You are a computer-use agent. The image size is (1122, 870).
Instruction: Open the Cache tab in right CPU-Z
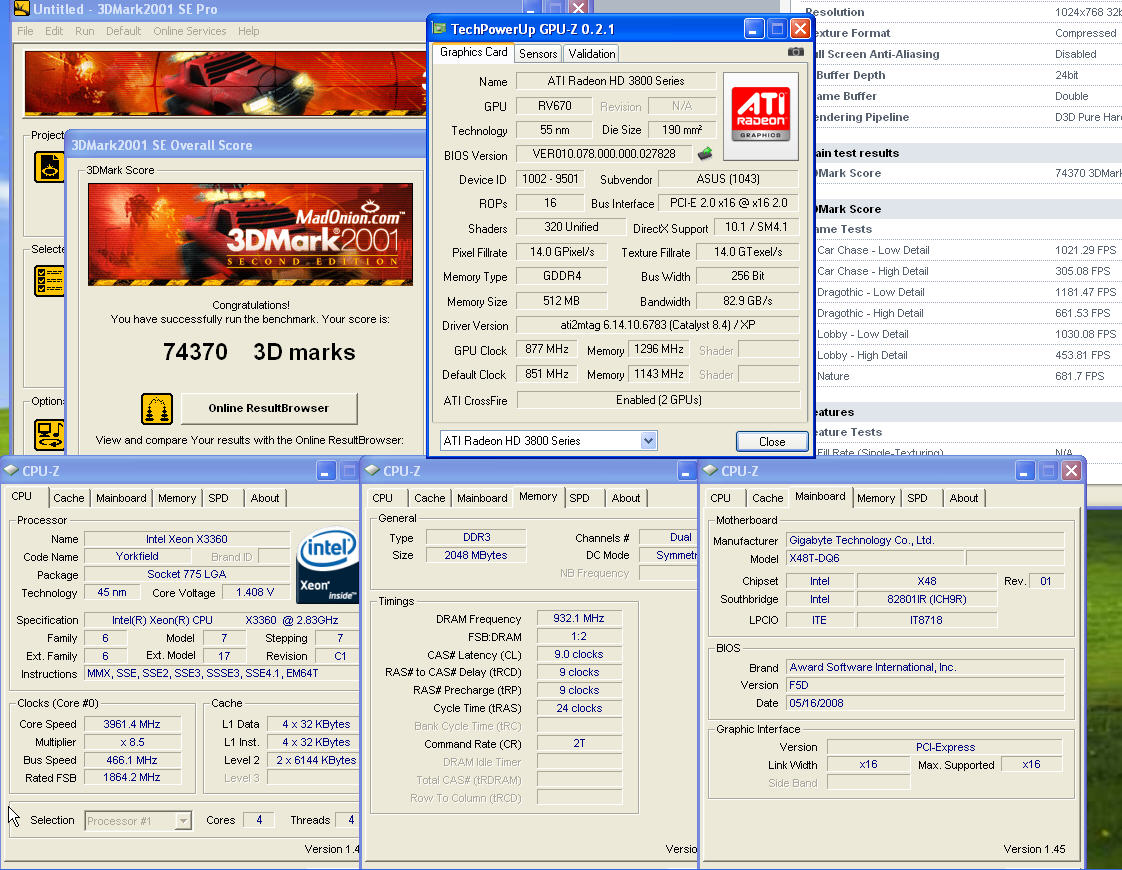pos(768,498)
